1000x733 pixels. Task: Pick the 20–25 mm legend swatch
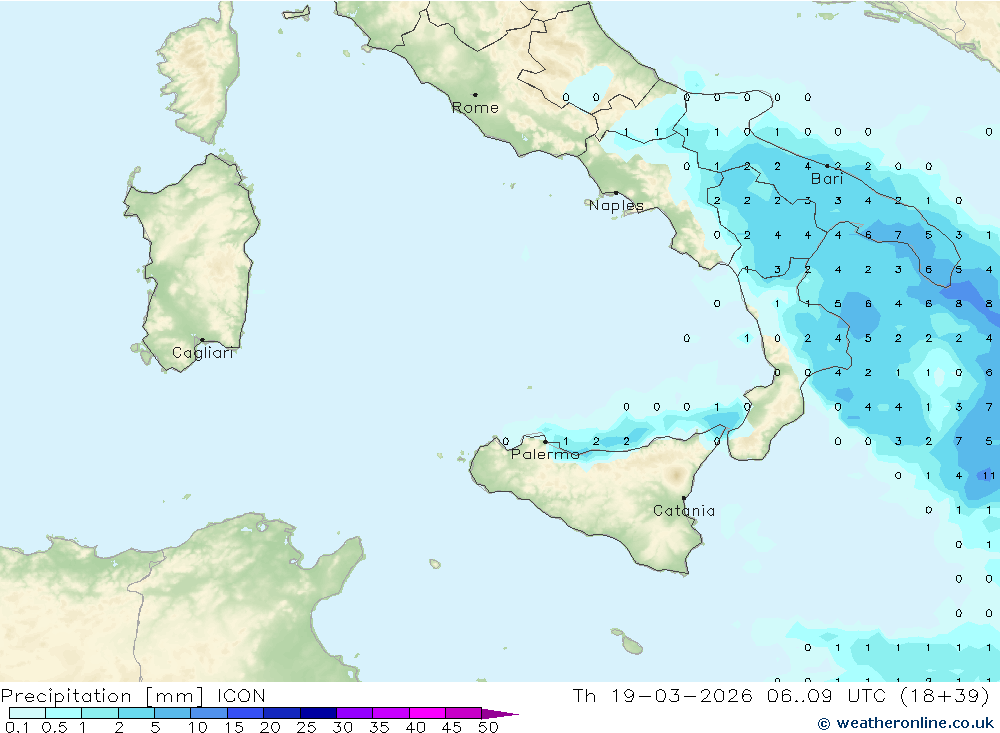click(282, 713)
